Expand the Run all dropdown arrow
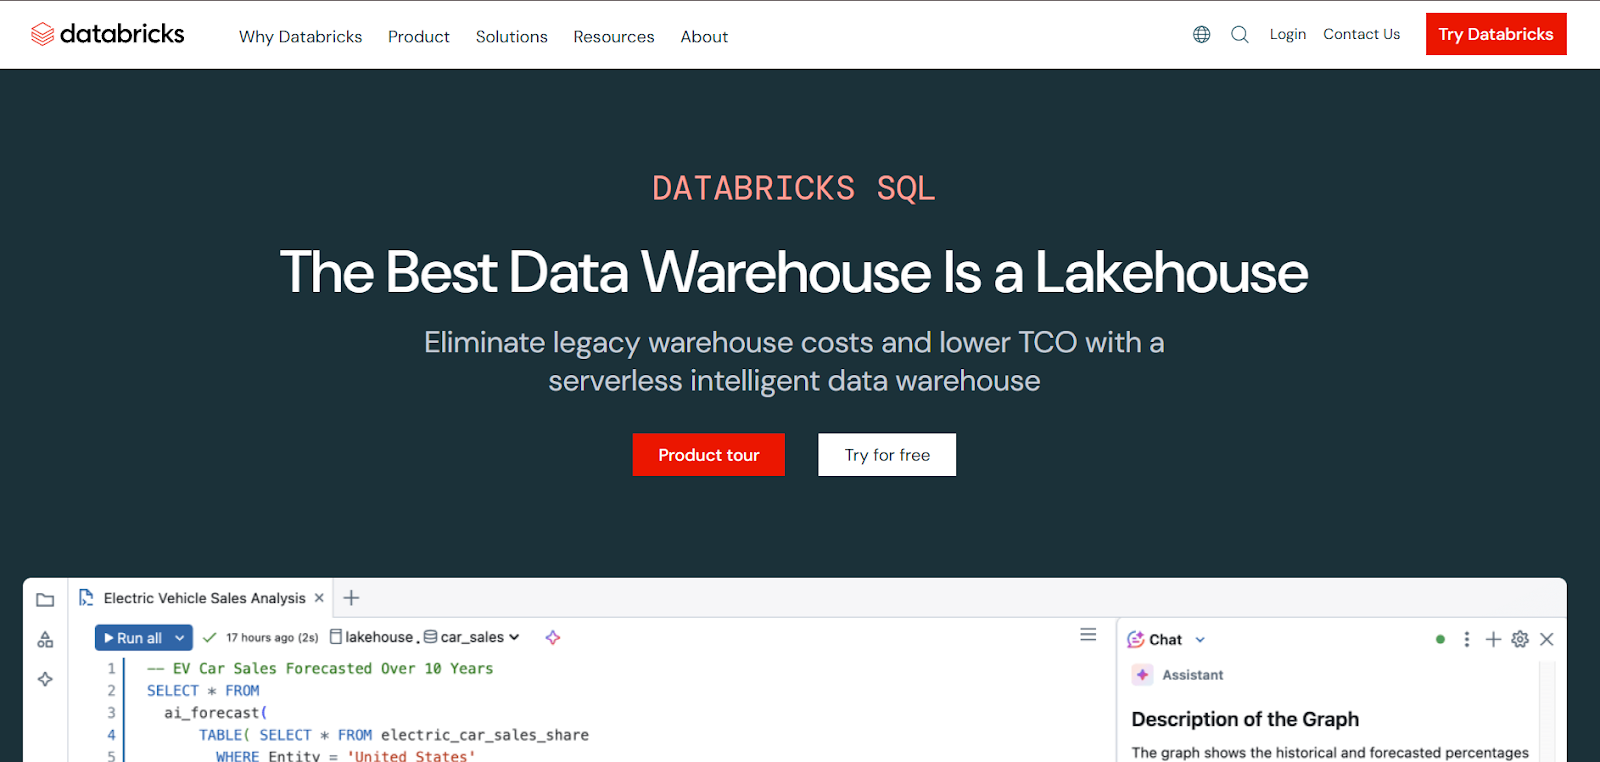Image resolution: width=1600 pixels, height=762 pixels. pos(179,638)
